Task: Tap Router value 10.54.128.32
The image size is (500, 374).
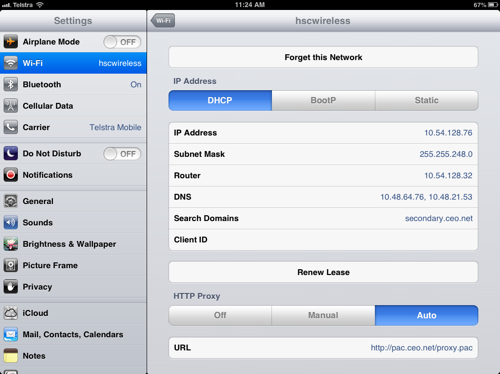Action: click(448, 175)
